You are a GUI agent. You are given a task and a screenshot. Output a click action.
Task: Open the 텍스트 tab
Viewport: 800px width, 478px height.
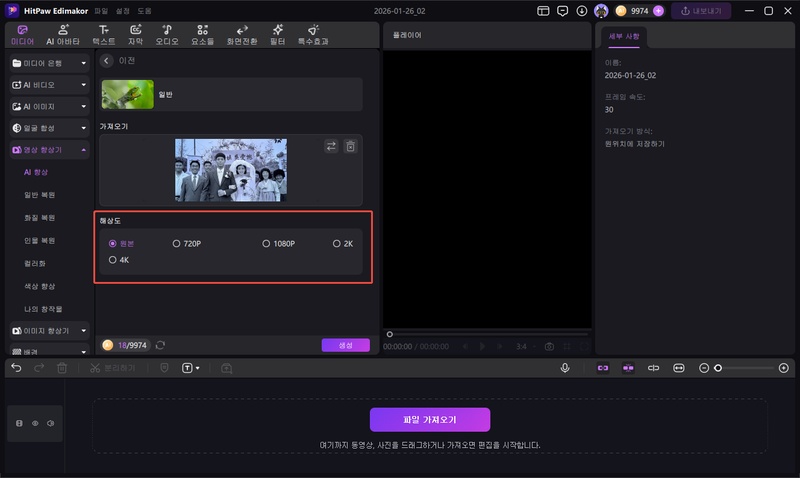(x=104, y=35)
